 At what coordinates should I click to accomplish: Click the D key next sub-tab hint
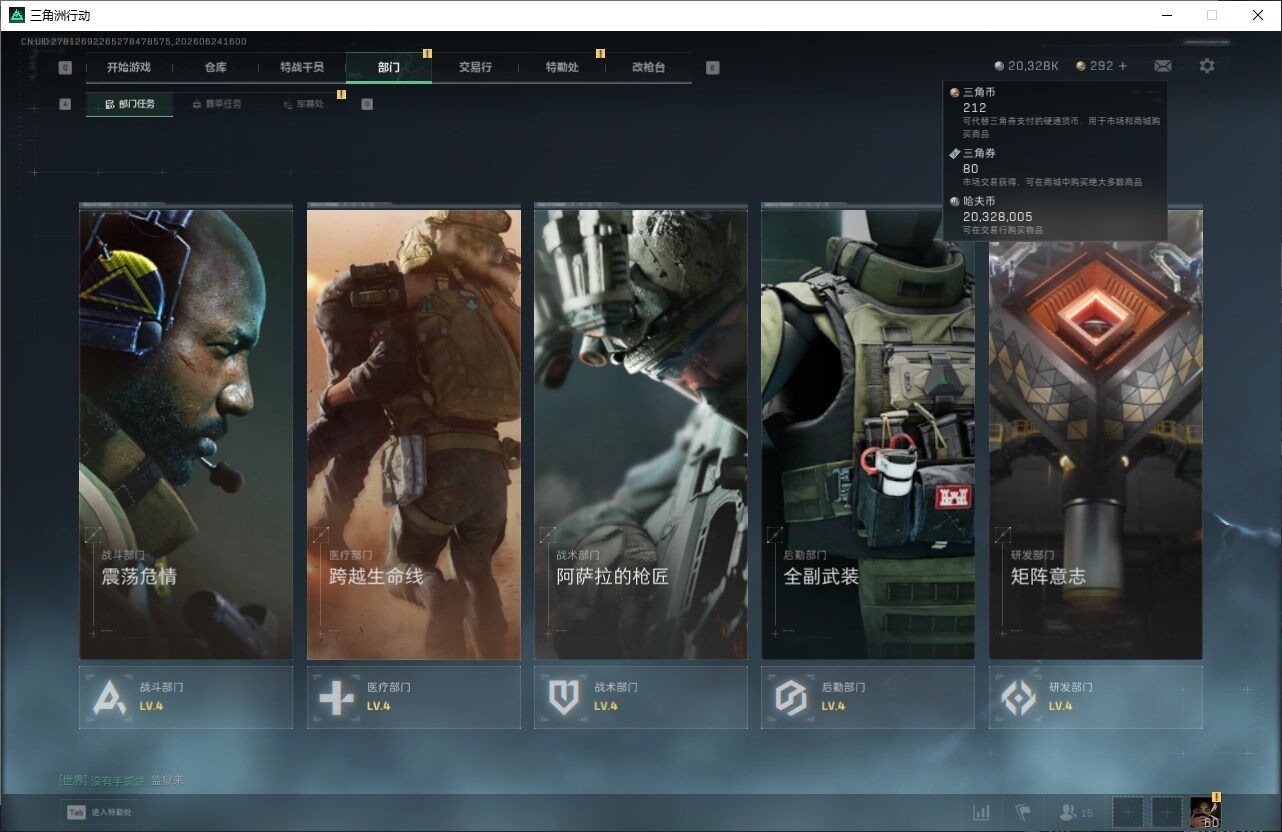click(x=367, y=104)
